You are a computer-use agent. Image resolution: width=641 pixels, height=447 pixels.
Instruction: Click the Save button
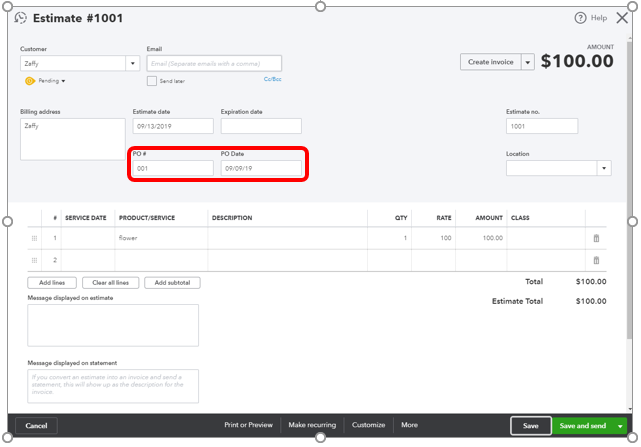click(x=531, y=426)
